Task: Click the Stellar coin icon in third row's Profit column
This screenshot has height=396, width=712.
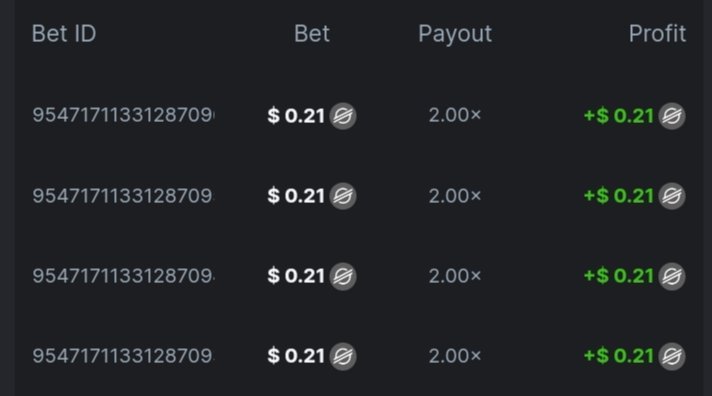Action: (x=672, y=276)
